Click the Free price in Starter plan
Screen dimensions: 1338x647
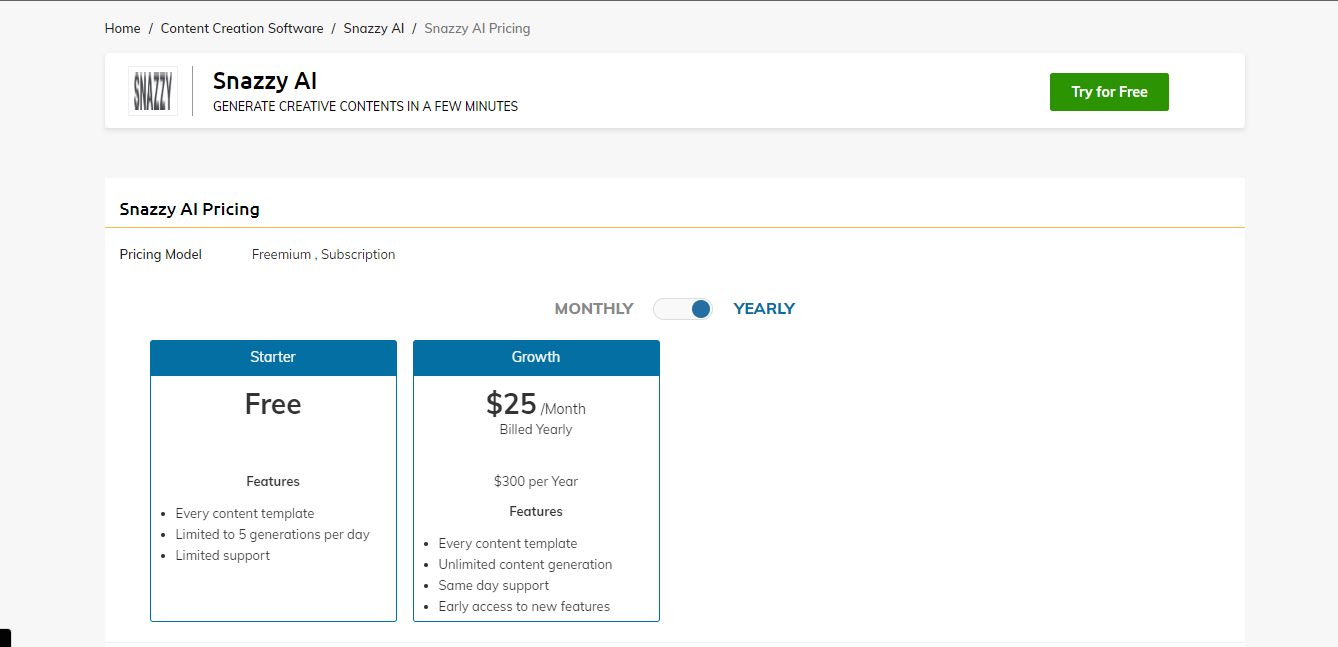pos(273,404)
